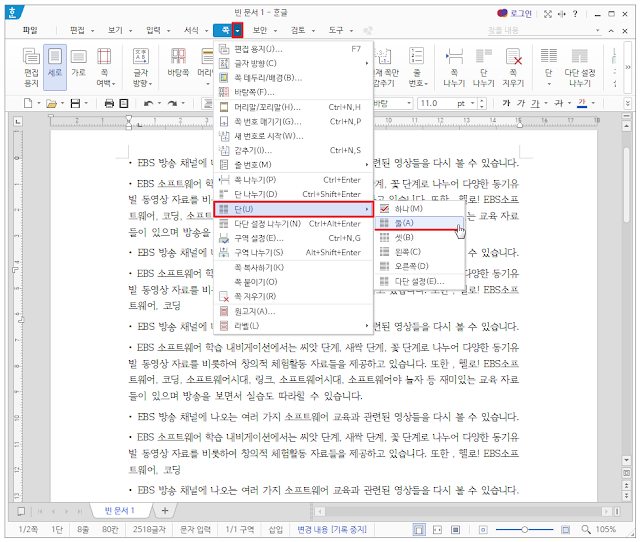640x542 pixels.
Task: Click the zoom slider handle
Action: (524, 530)
